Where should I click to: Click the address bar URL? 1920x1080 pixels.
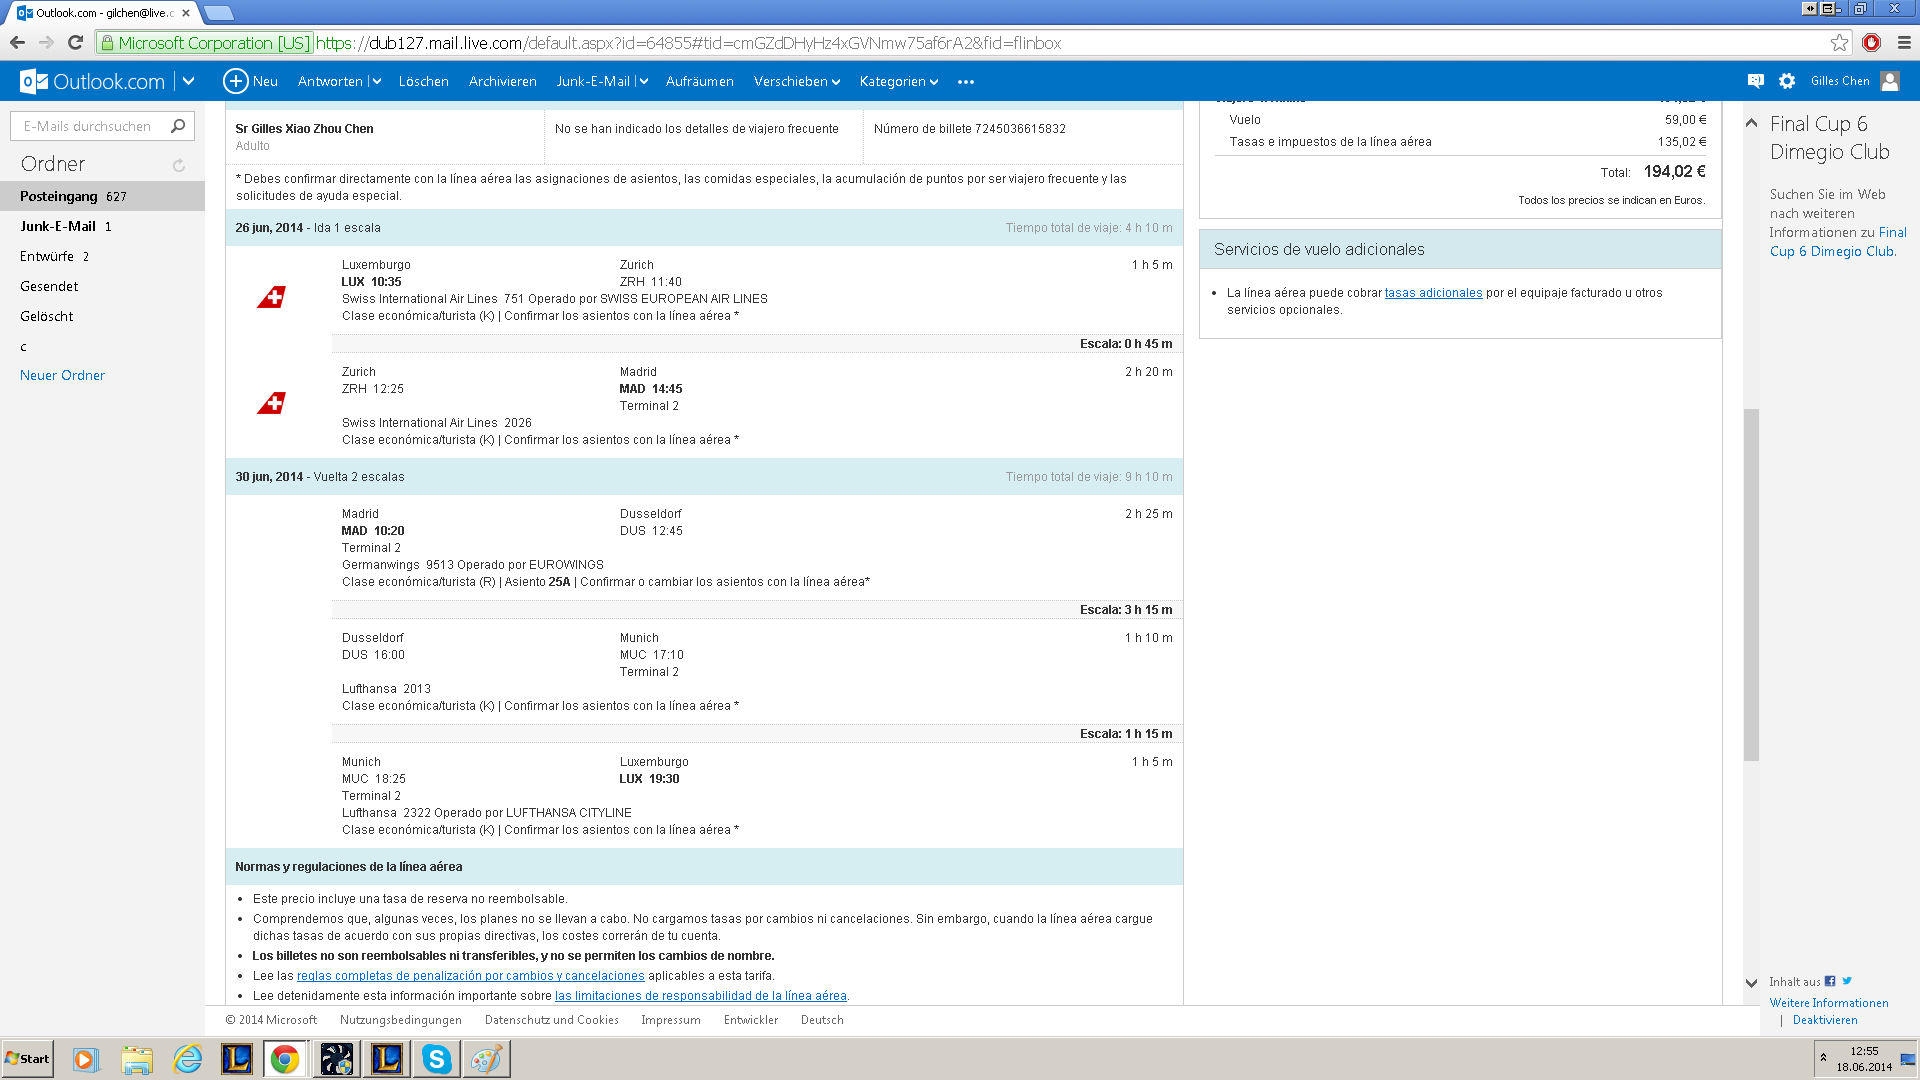[x=690, y=43]
